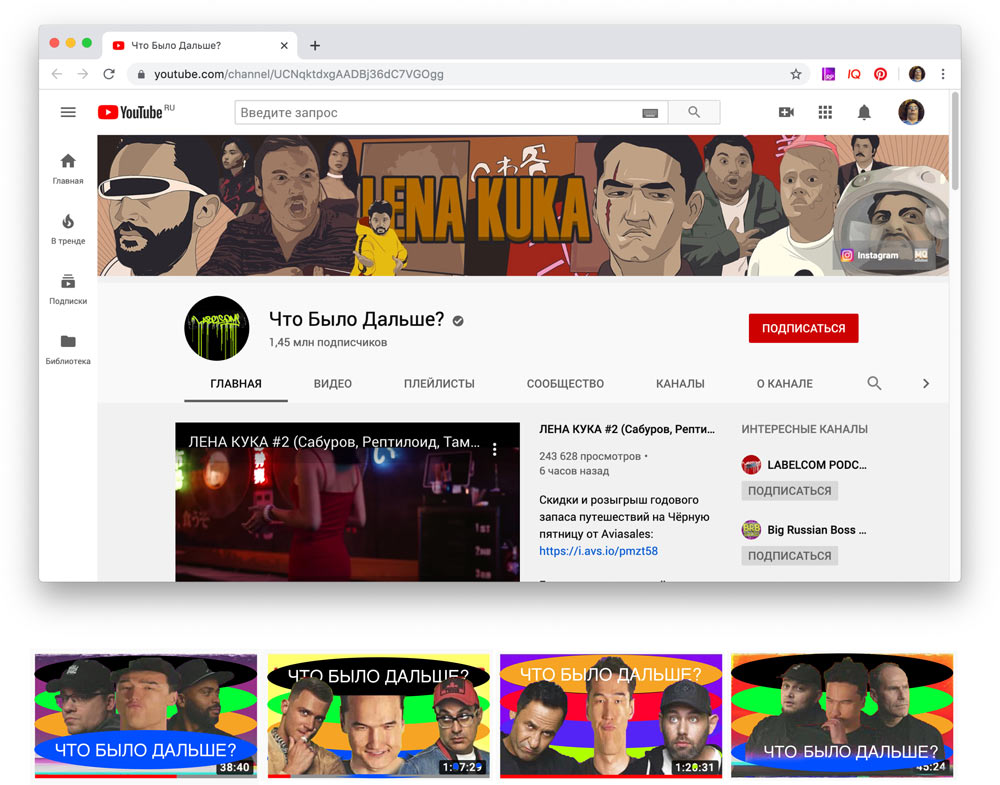Open the i.avs.io link in description
Image resolution: width=1000 pixels, height=785 pixels.
[x=598, y=551]
